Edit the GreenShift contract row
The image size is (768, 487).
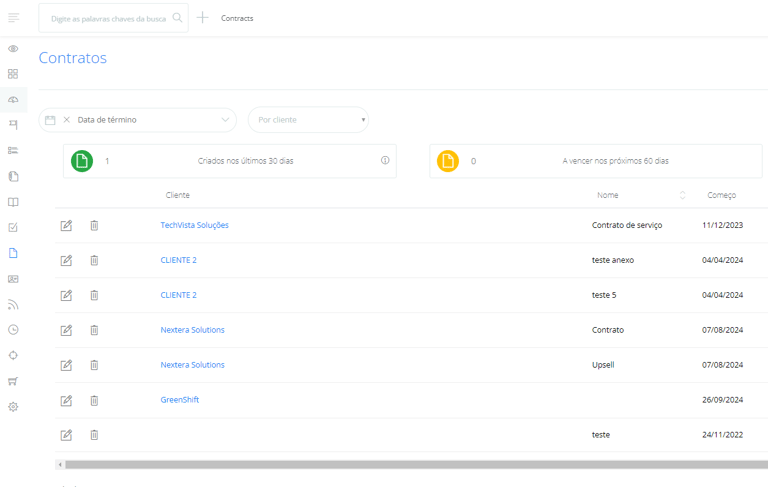click(x=66, y=400)
